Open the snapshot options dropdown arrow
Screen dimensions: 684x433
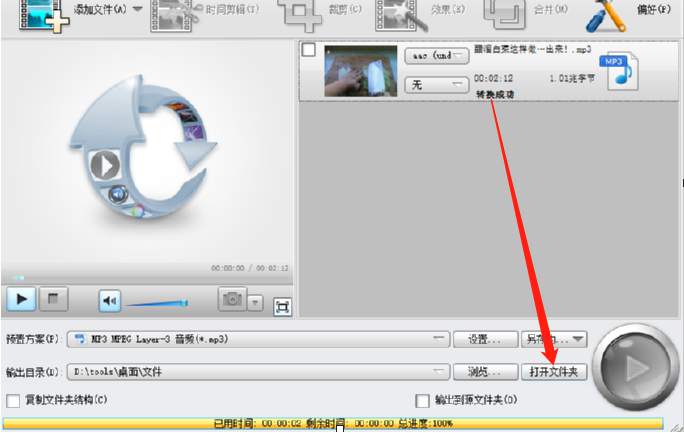pos(256,302)
